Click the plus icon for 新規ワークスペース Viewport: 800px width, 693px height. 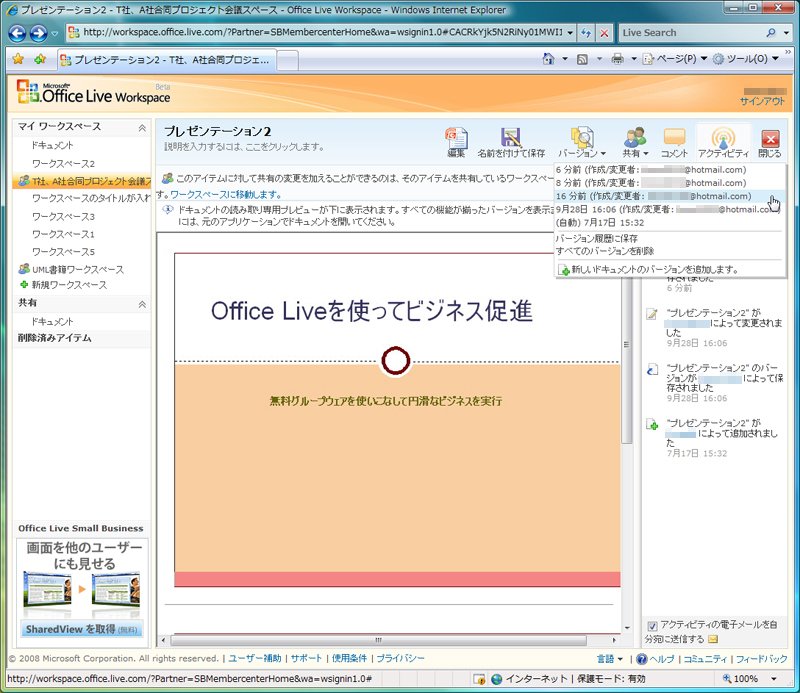pyautogui.click(x=23, y=285)
